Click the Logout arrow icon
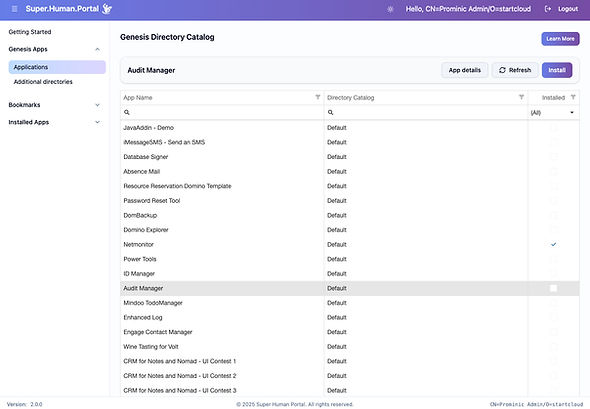Viewport: 590px width, 409px height. 548,9
